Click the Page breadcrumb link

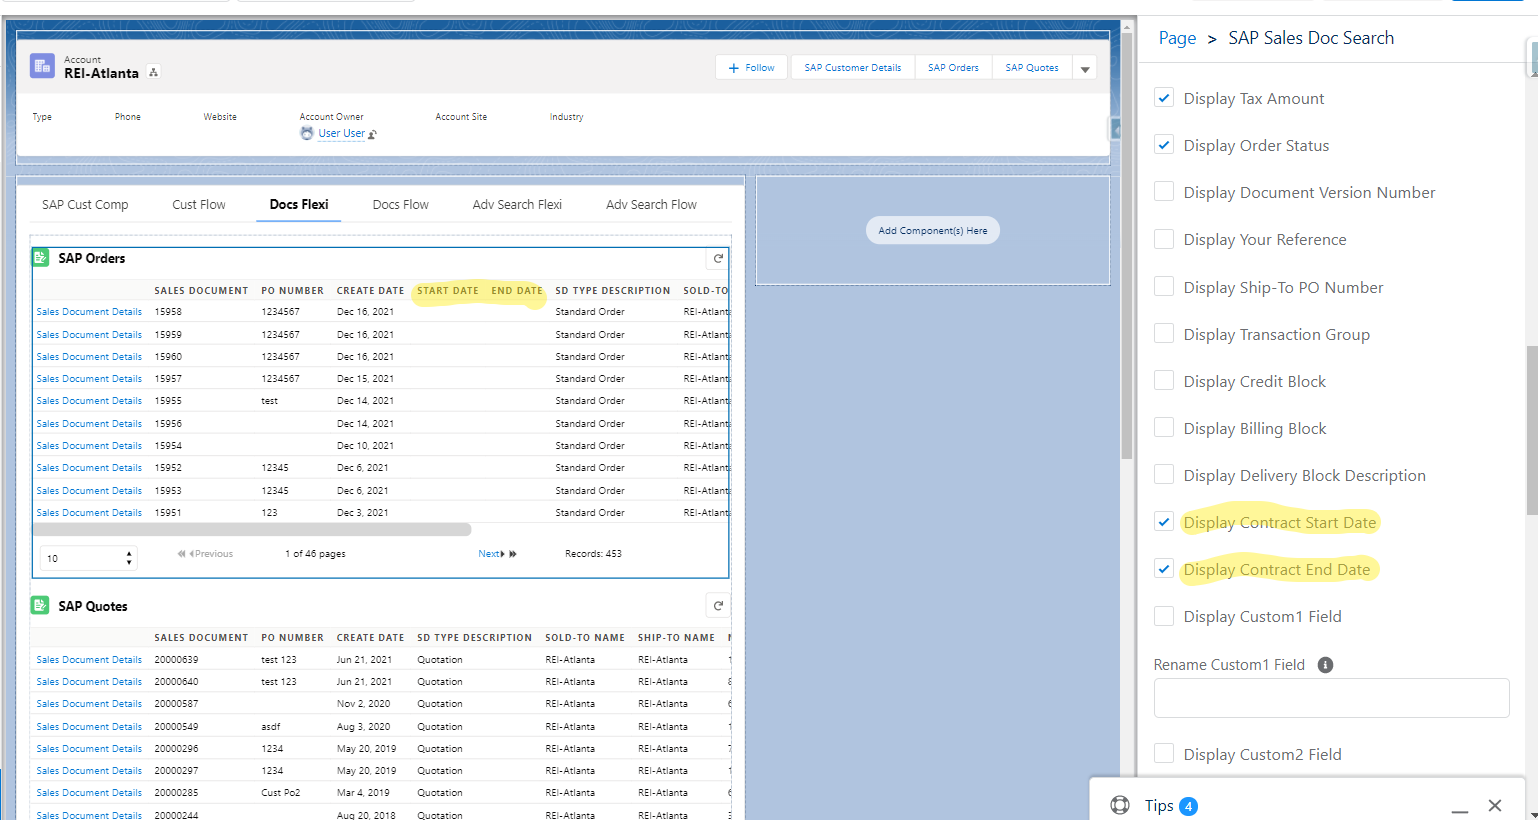tap(1177, 38)
